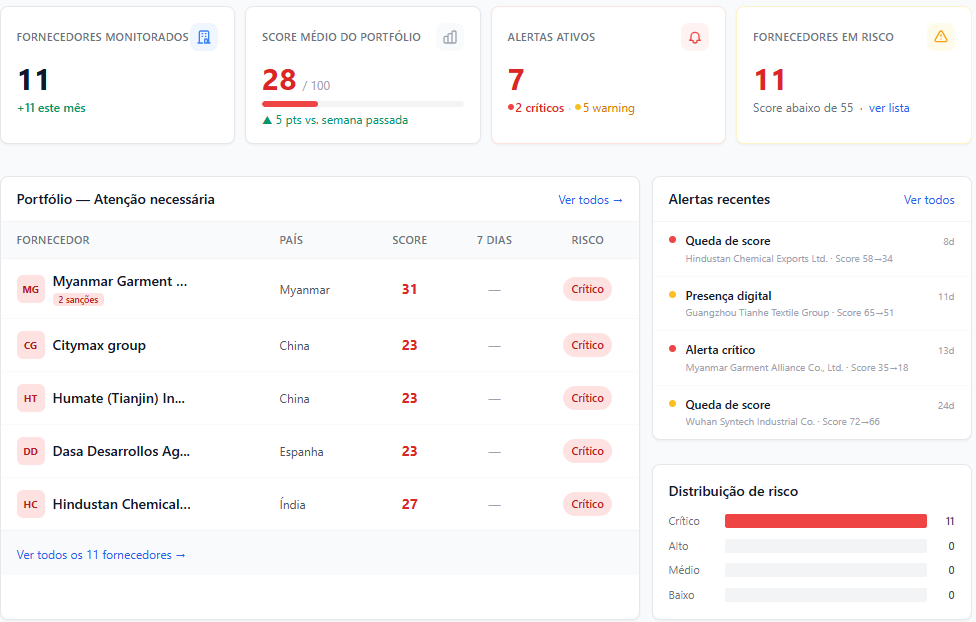This screenshot has height=622, width=976.
Task: Click the HT avatar for Humate (Tianjin)
Action: click(30, 398)
